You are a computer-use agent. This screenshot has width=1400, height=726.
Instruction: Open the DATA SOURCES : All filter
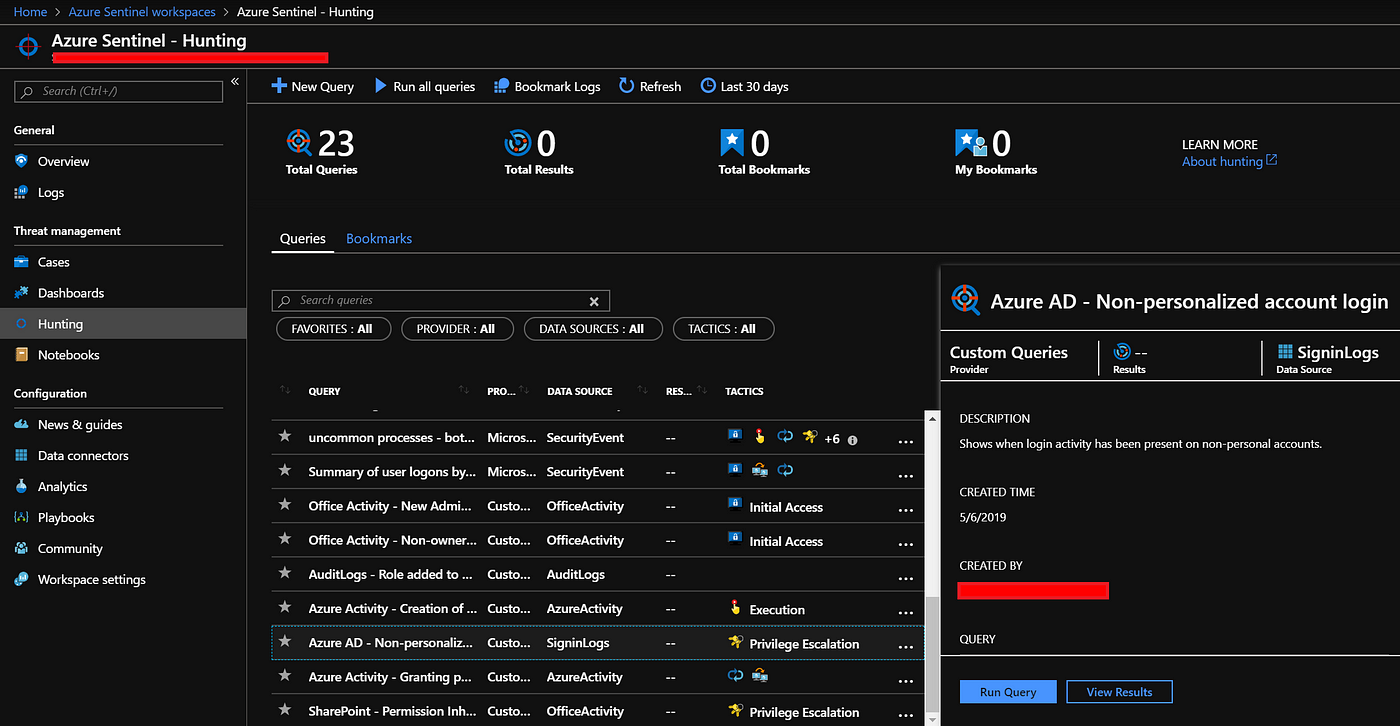point(593,329)
